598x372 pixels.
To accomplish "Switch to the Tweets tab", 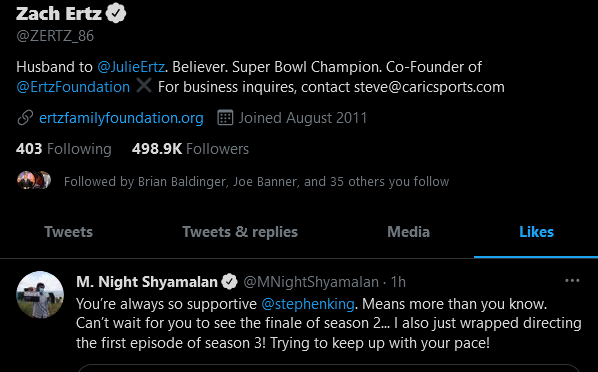I will [x=69, y=232].
